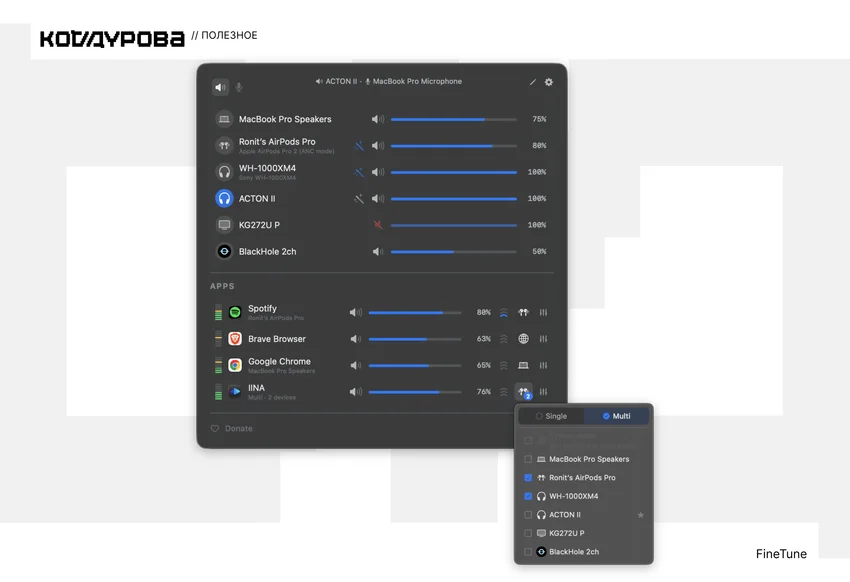Select the WH-1000XM4 headphones device icon

(224, 172)
